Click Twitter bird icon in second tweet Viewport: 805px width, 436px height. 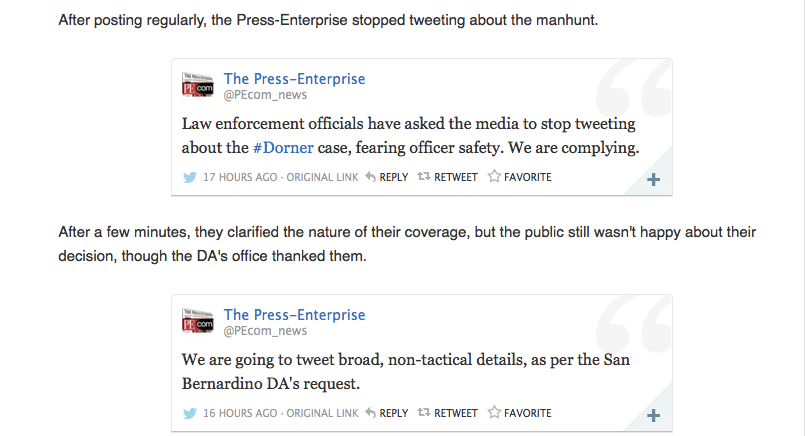pos(189,413)
